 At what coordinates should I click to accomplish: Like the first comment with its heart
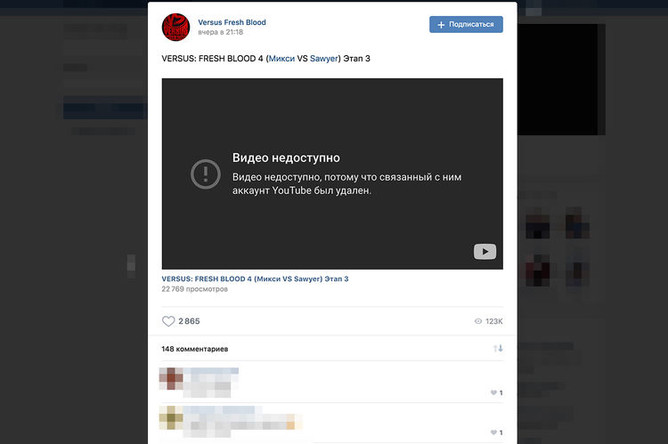click(493, 392)
